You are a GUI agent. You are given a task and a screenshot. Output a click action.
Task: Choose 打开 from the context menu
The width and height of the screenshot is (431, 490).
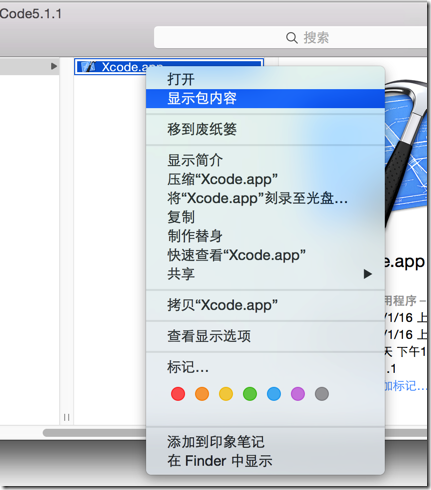point(265,79)
